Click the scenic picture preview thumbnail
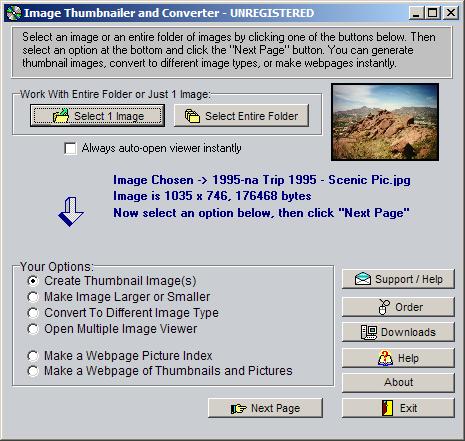This screenshot has height=441, width=465. [385, 122]
